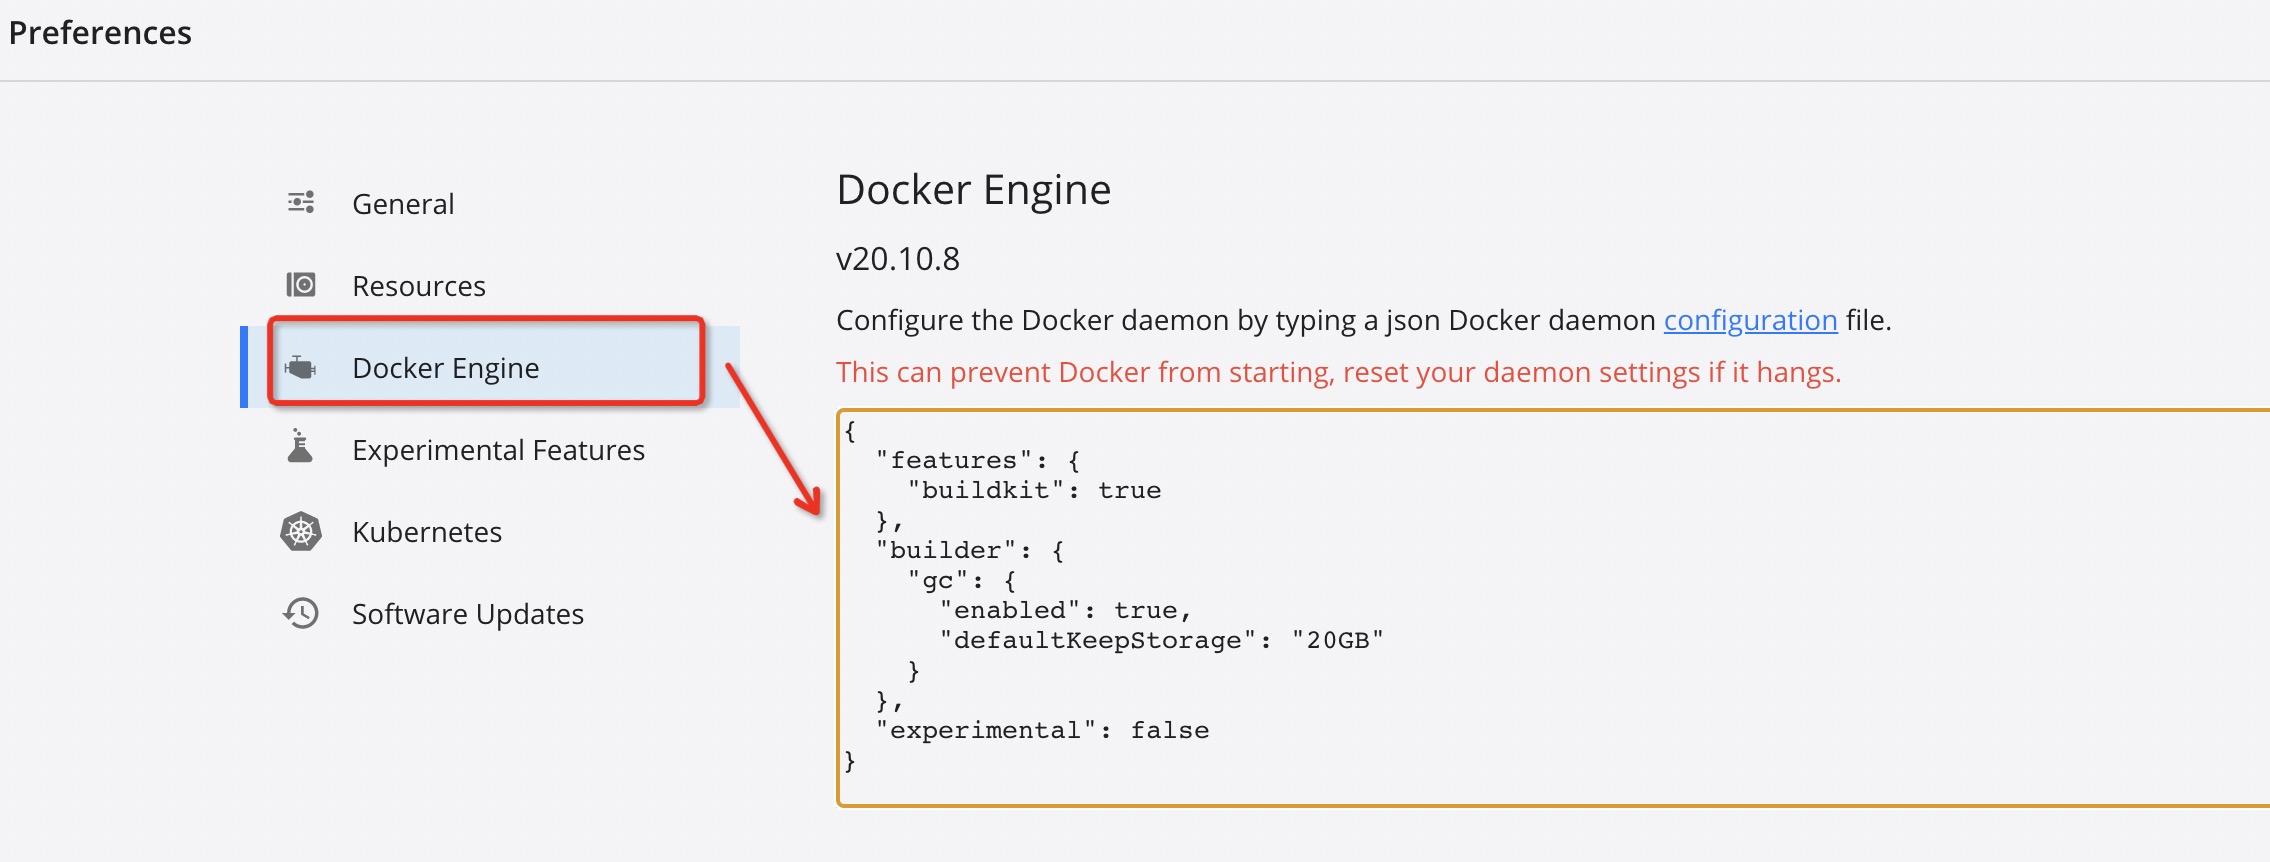Click the Kubernetes wheel icon
2270x862 pixels.
click(300, 532)
